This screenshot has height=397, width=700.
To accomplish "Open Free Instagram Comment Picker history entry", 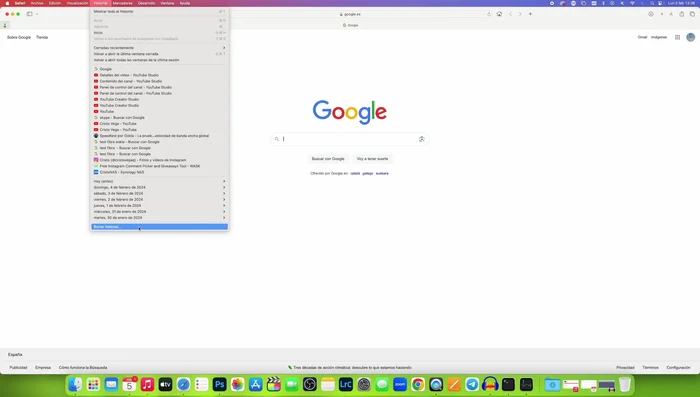I will click(159, 166).
